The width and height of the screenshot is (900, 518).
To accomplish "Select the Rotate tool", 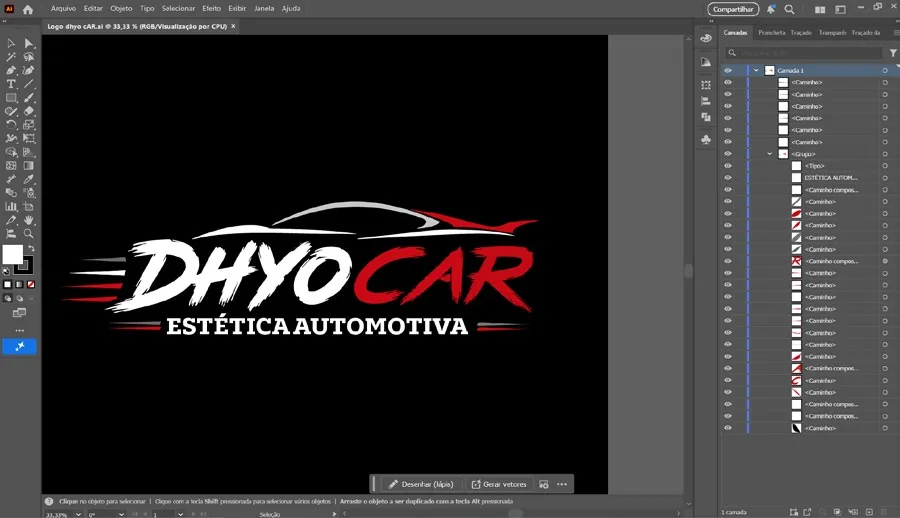I will [11, 125].
